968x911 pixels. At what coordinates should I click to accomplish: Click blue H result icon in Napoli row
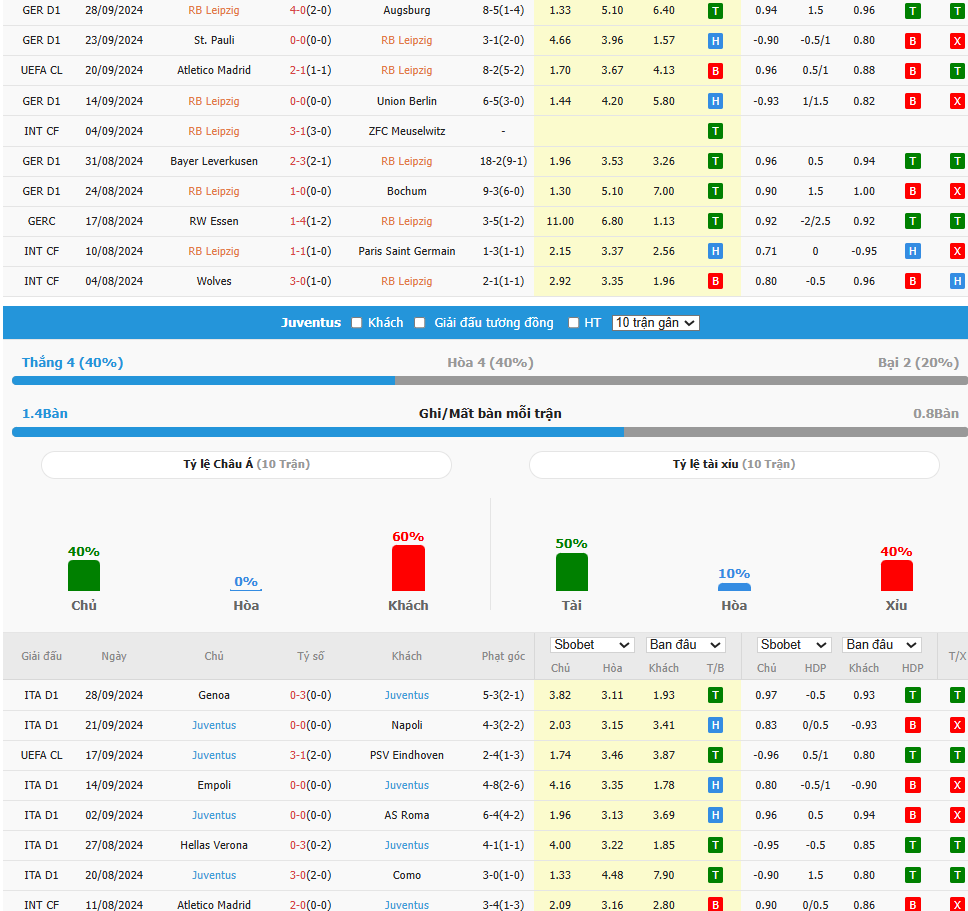click(x=715, y=725)
